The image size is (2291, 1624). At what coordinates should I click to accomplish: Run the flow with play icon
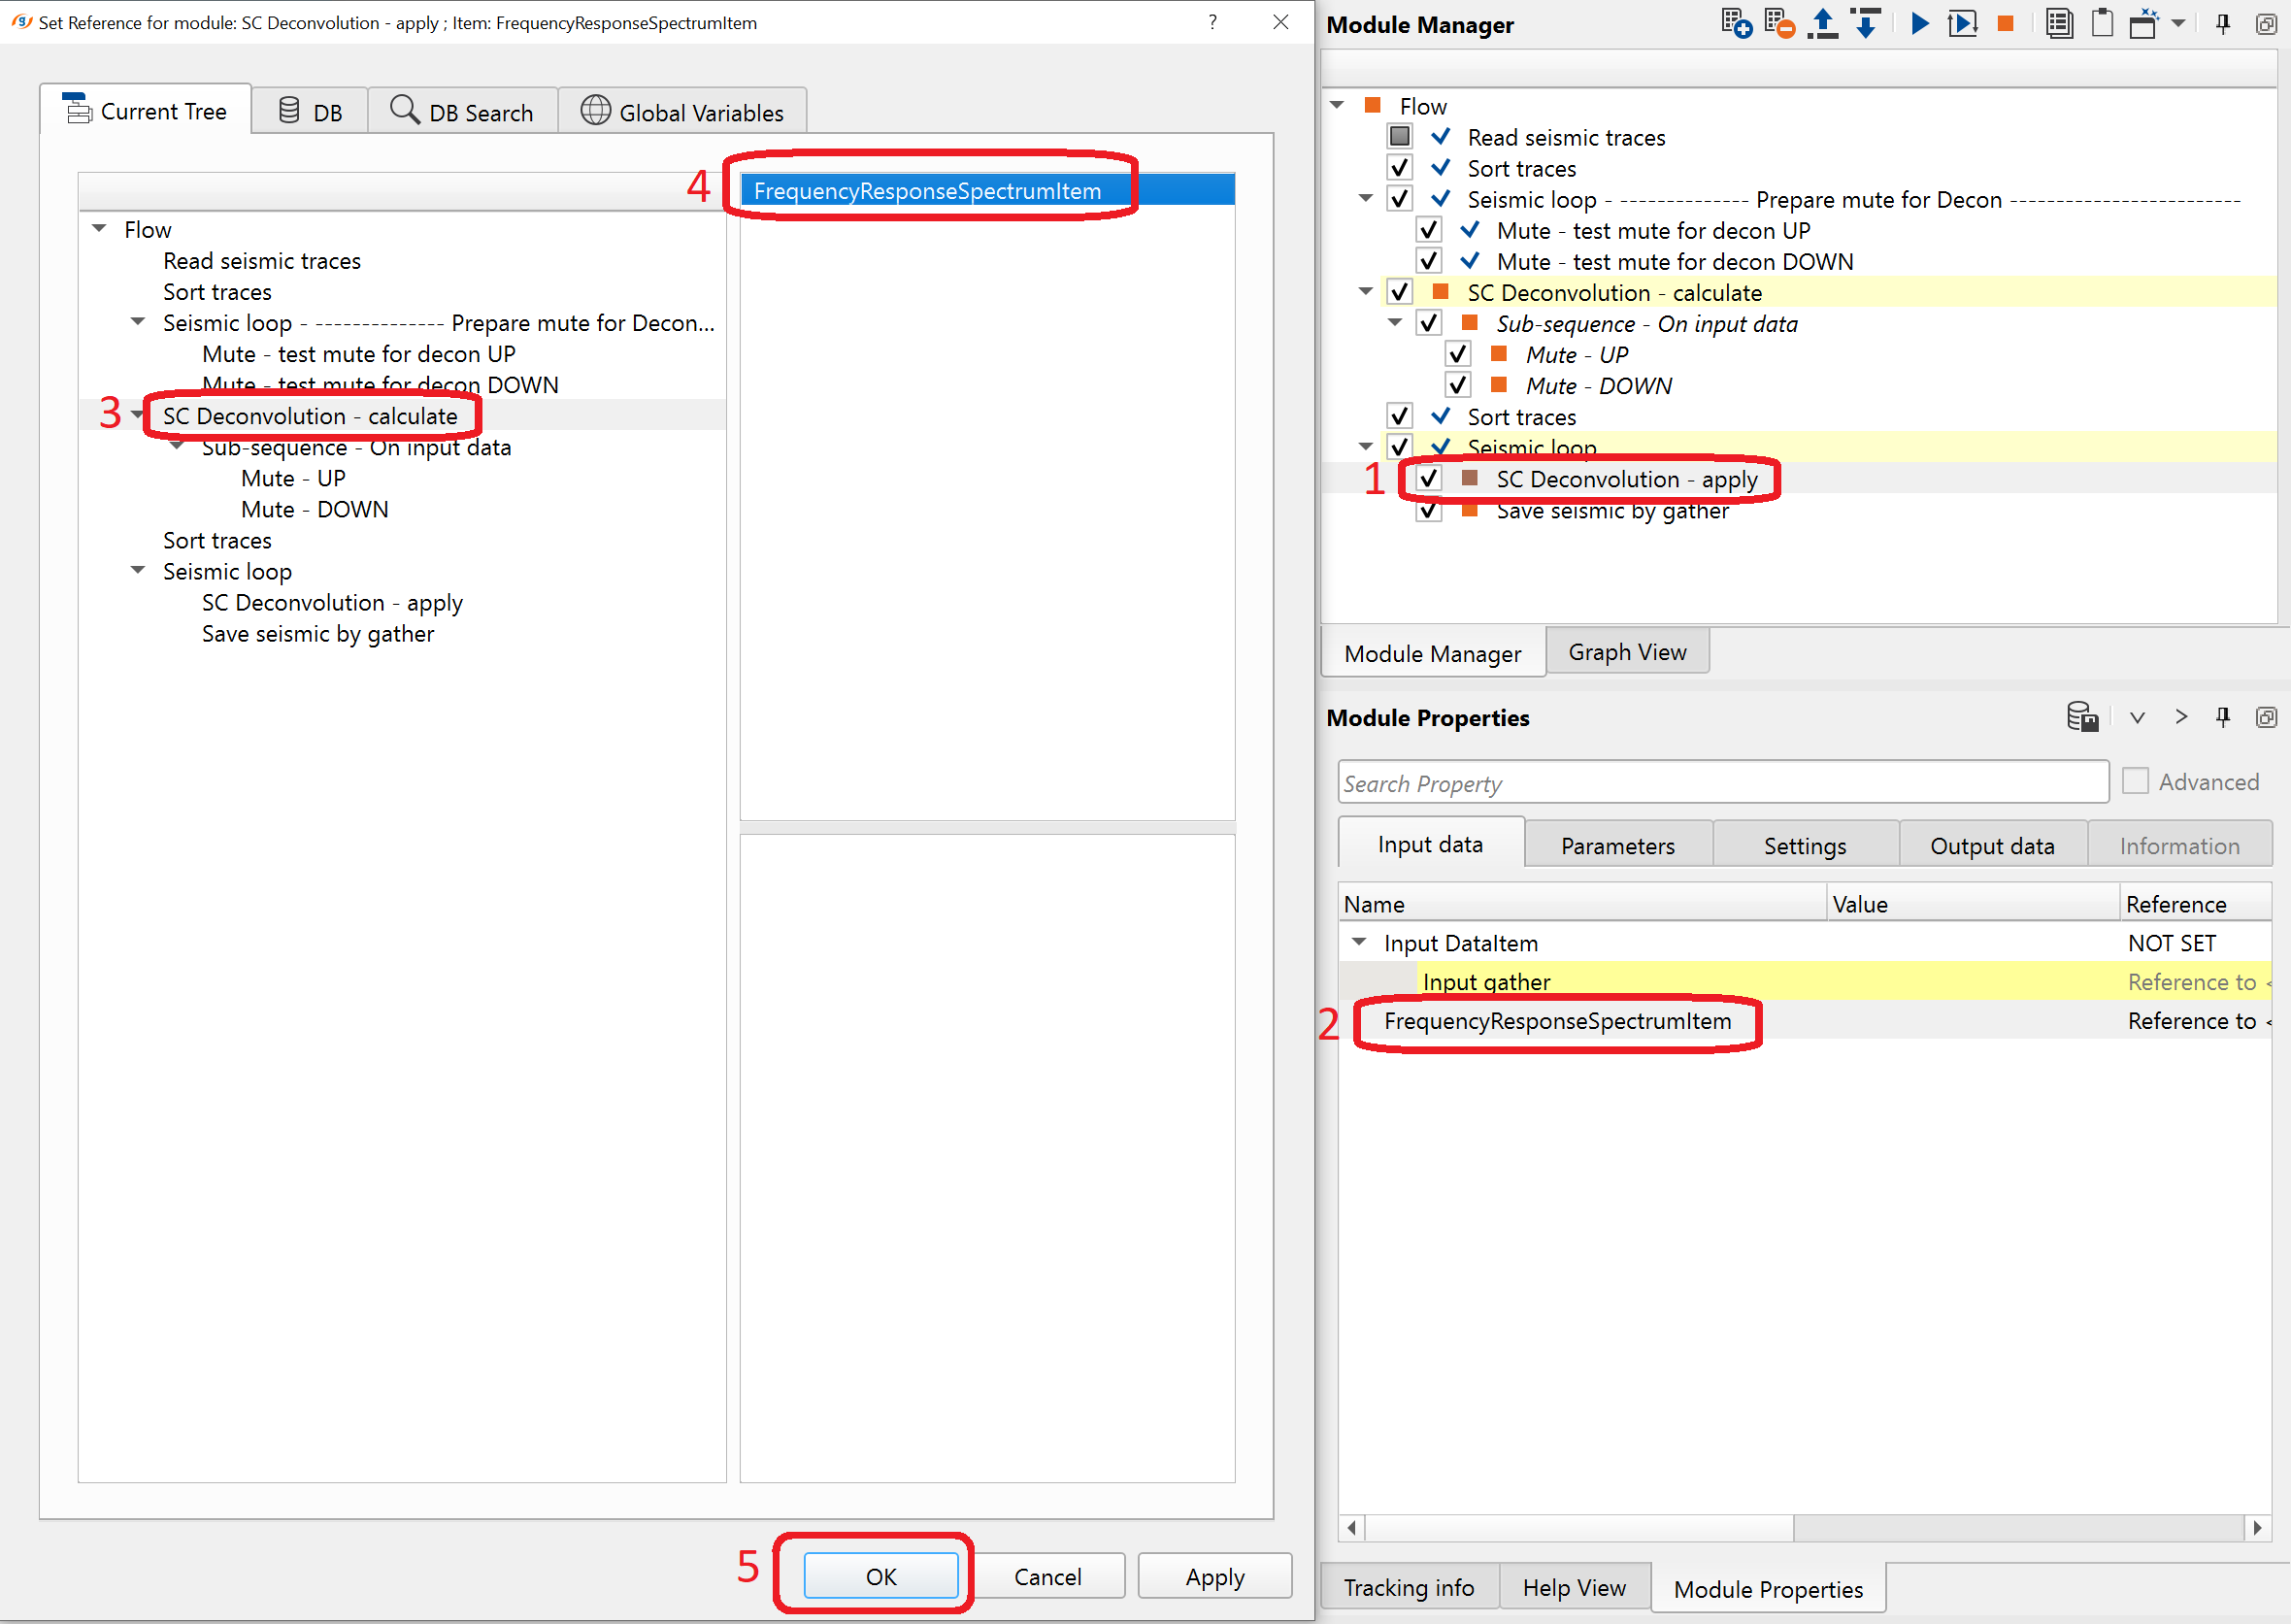(x=1919, y=23)
